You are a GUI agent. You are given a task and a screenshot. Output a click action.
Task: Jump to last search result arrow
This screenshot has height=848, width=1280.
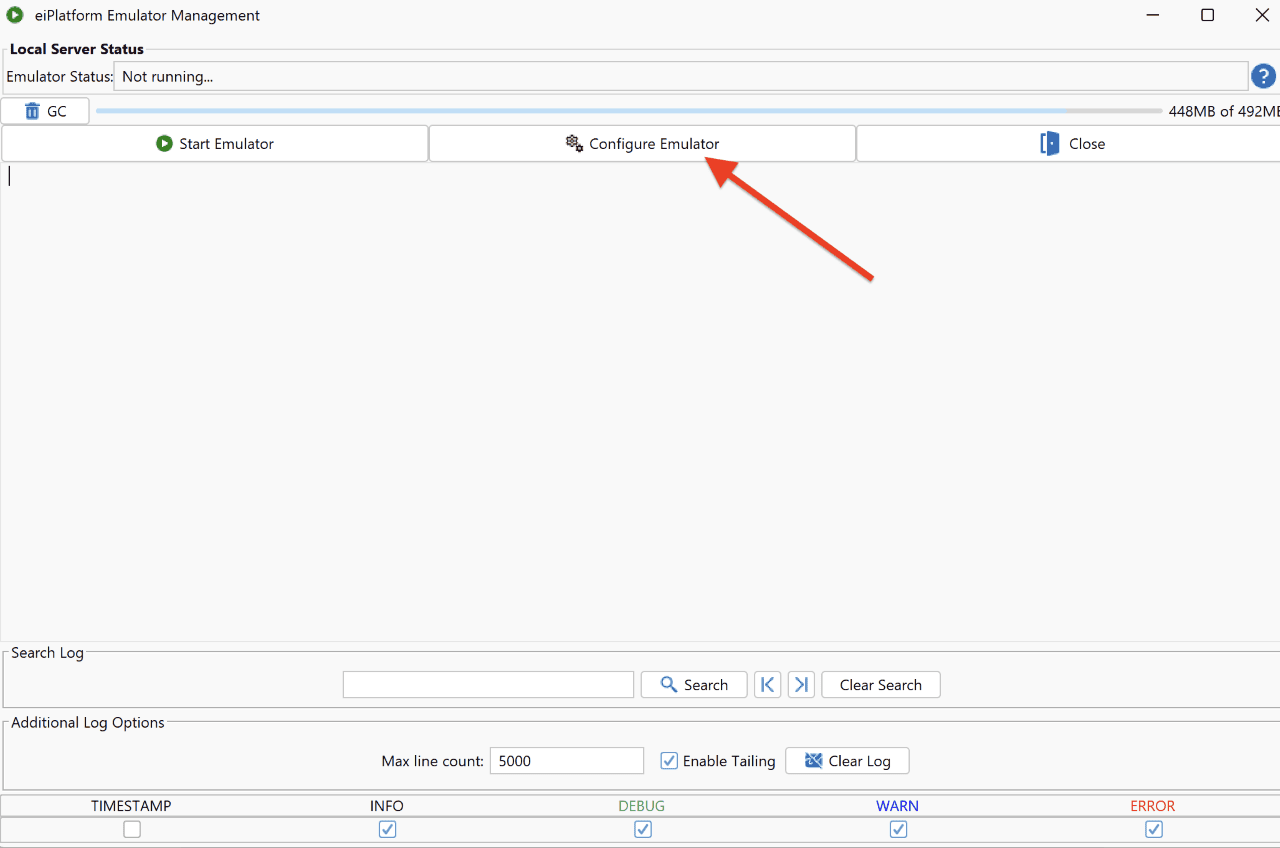pyautogui.click(x=801, y=685)
